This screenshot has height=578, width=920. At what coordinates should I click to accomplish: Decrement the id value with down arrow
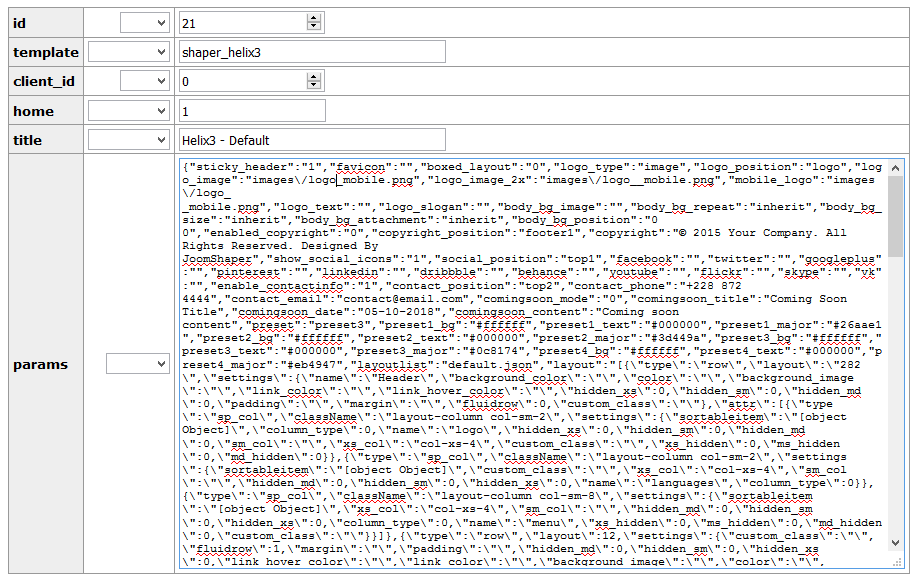(x=314, y=27)
